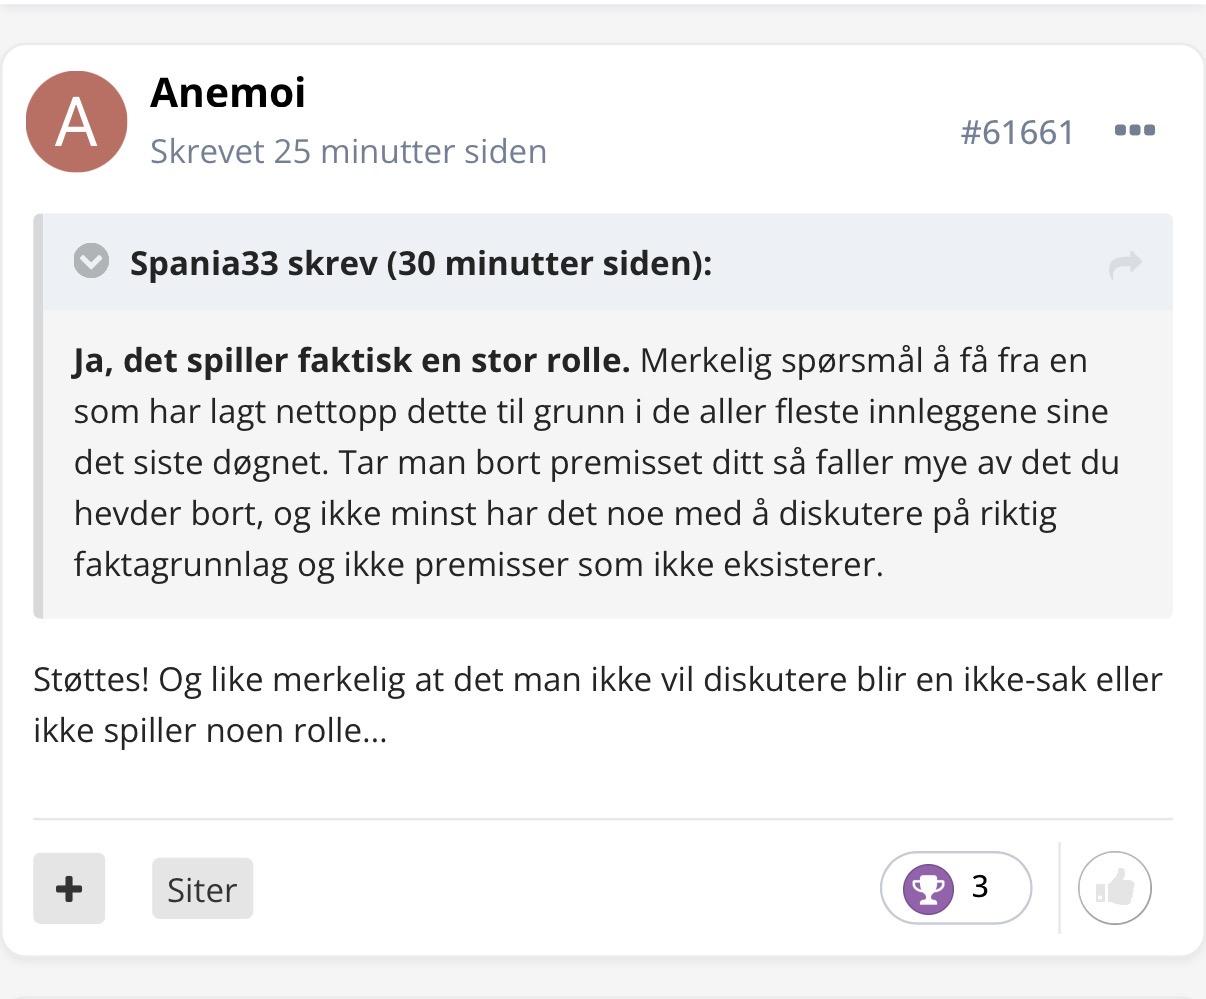Click the bold "Ja, det spiller faktisk en stor rolle."
This screenshot has width=1206, height=999.
352,361
